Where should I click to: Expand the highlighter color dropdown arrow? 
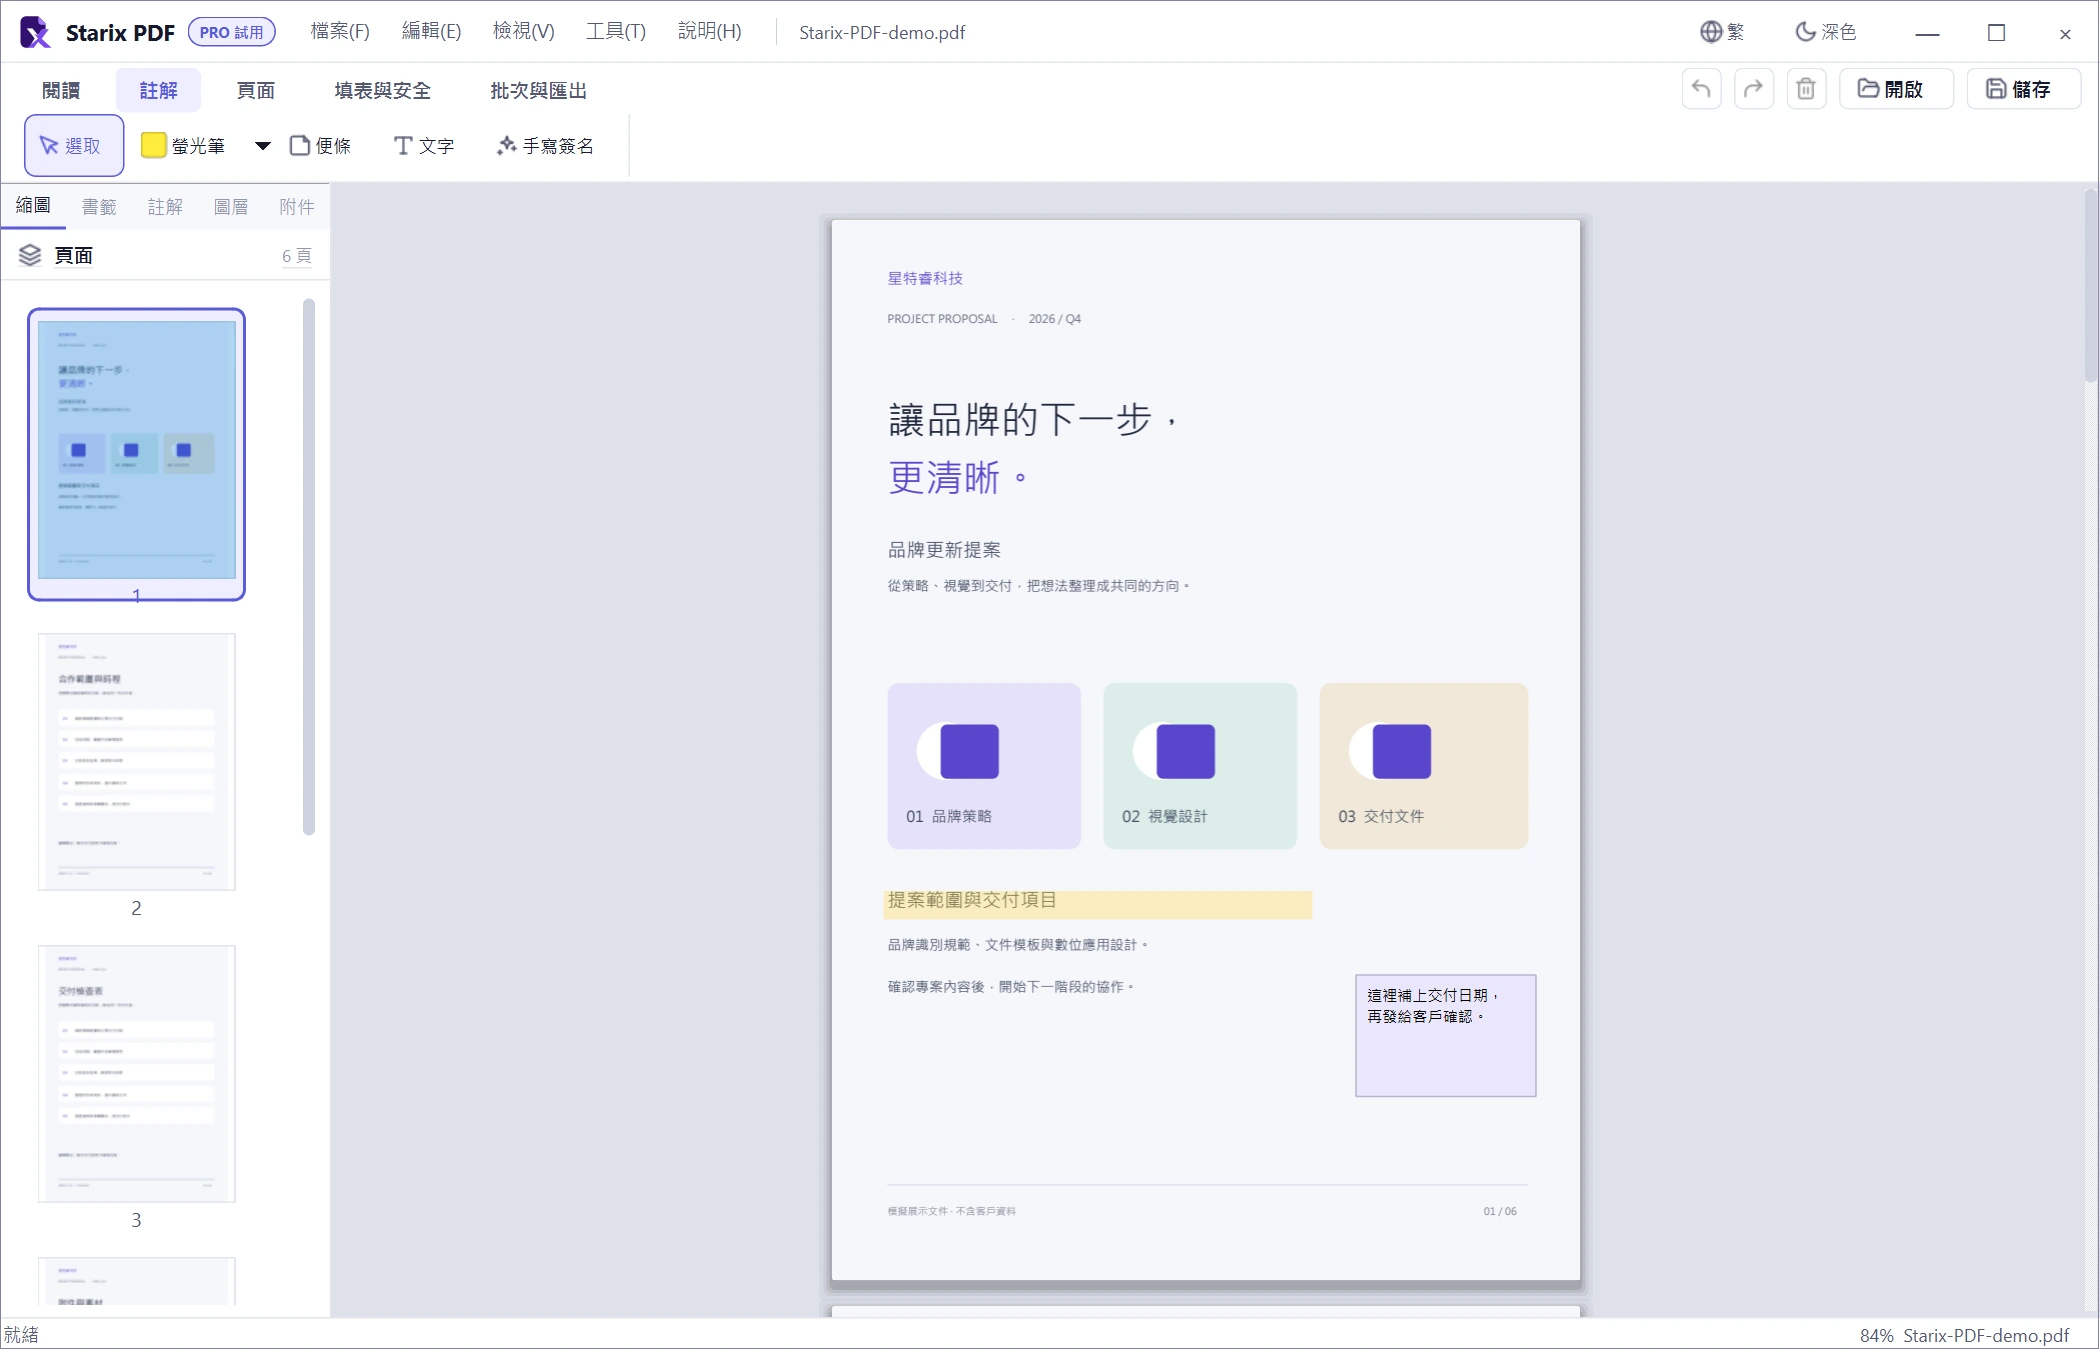[x=263, y=146]
